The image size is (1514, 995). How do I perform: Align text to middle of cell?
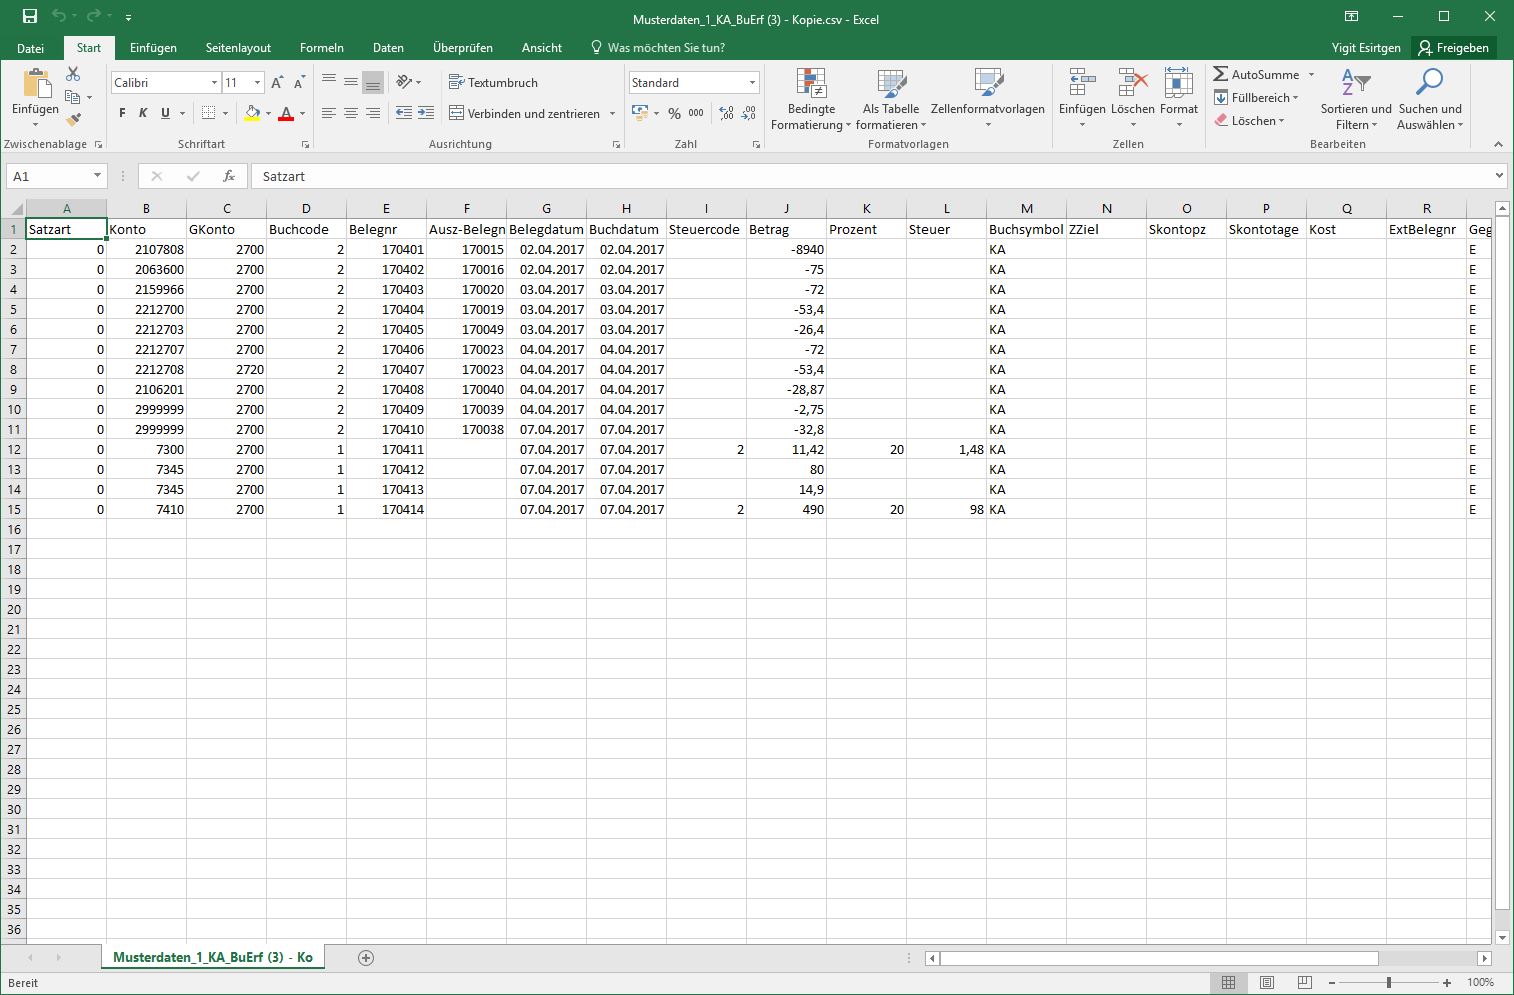(350, 82)
